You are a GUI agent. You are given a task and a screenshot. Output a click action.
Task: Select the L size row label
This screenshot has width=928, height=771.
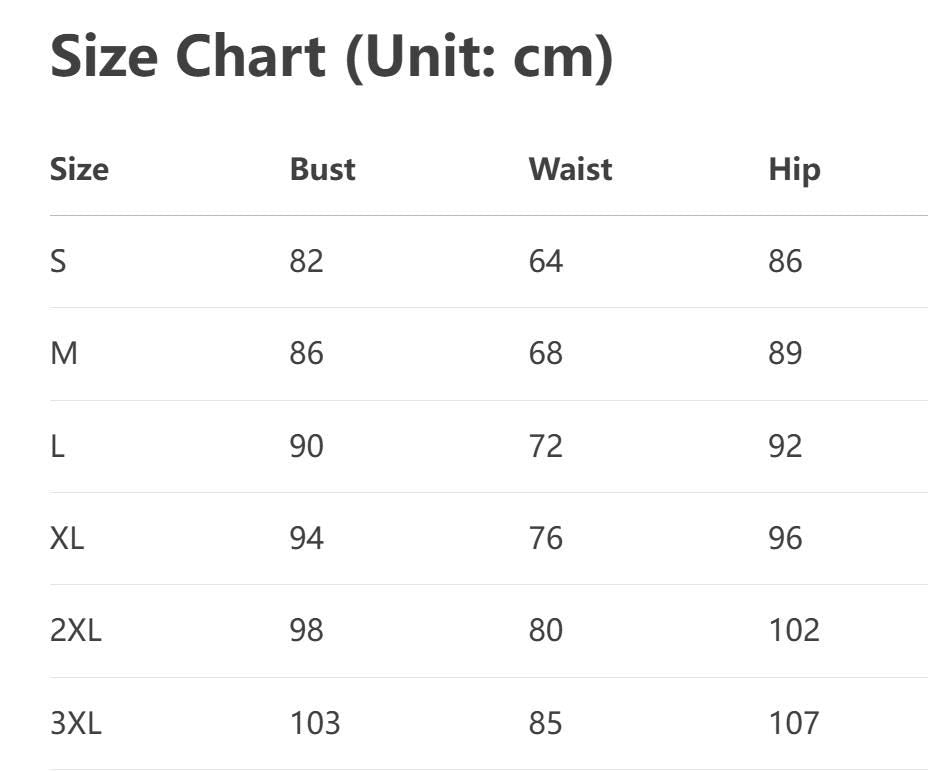coord(57,446)
